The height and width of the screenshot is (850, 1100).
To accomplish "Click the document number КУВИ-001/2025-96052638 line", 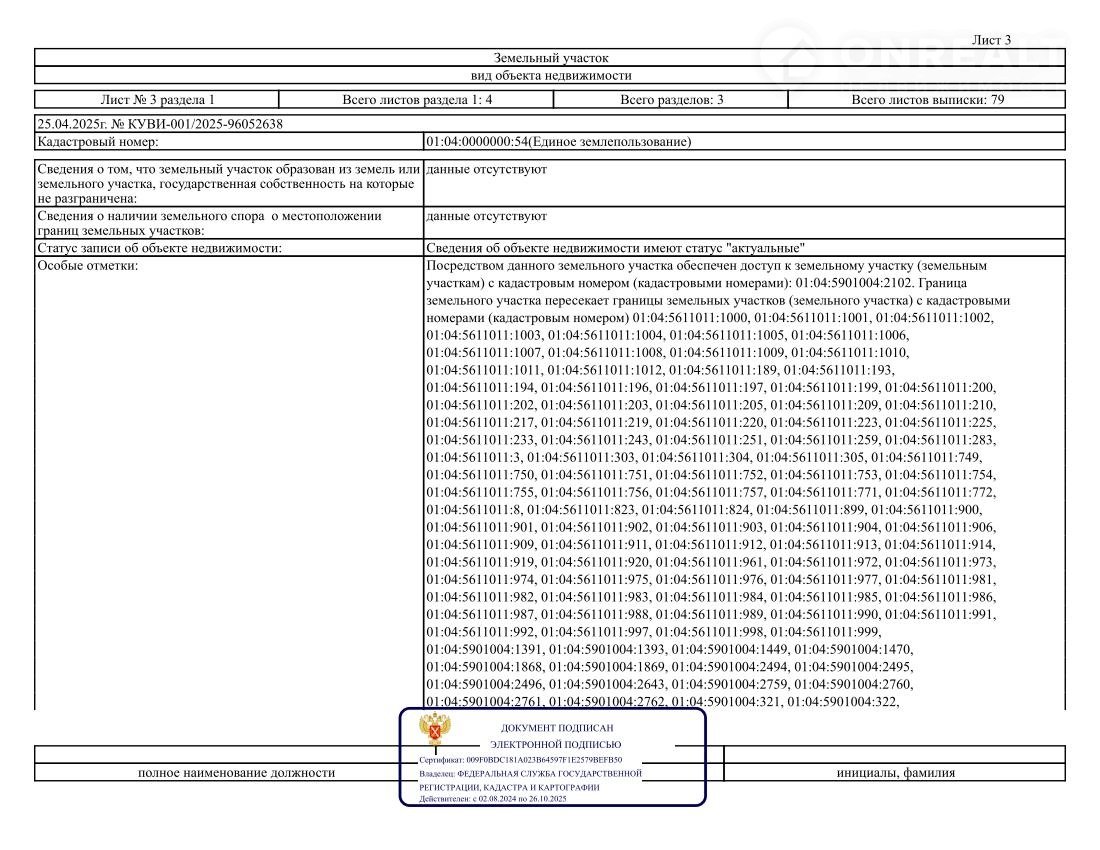I will (160, 124).
